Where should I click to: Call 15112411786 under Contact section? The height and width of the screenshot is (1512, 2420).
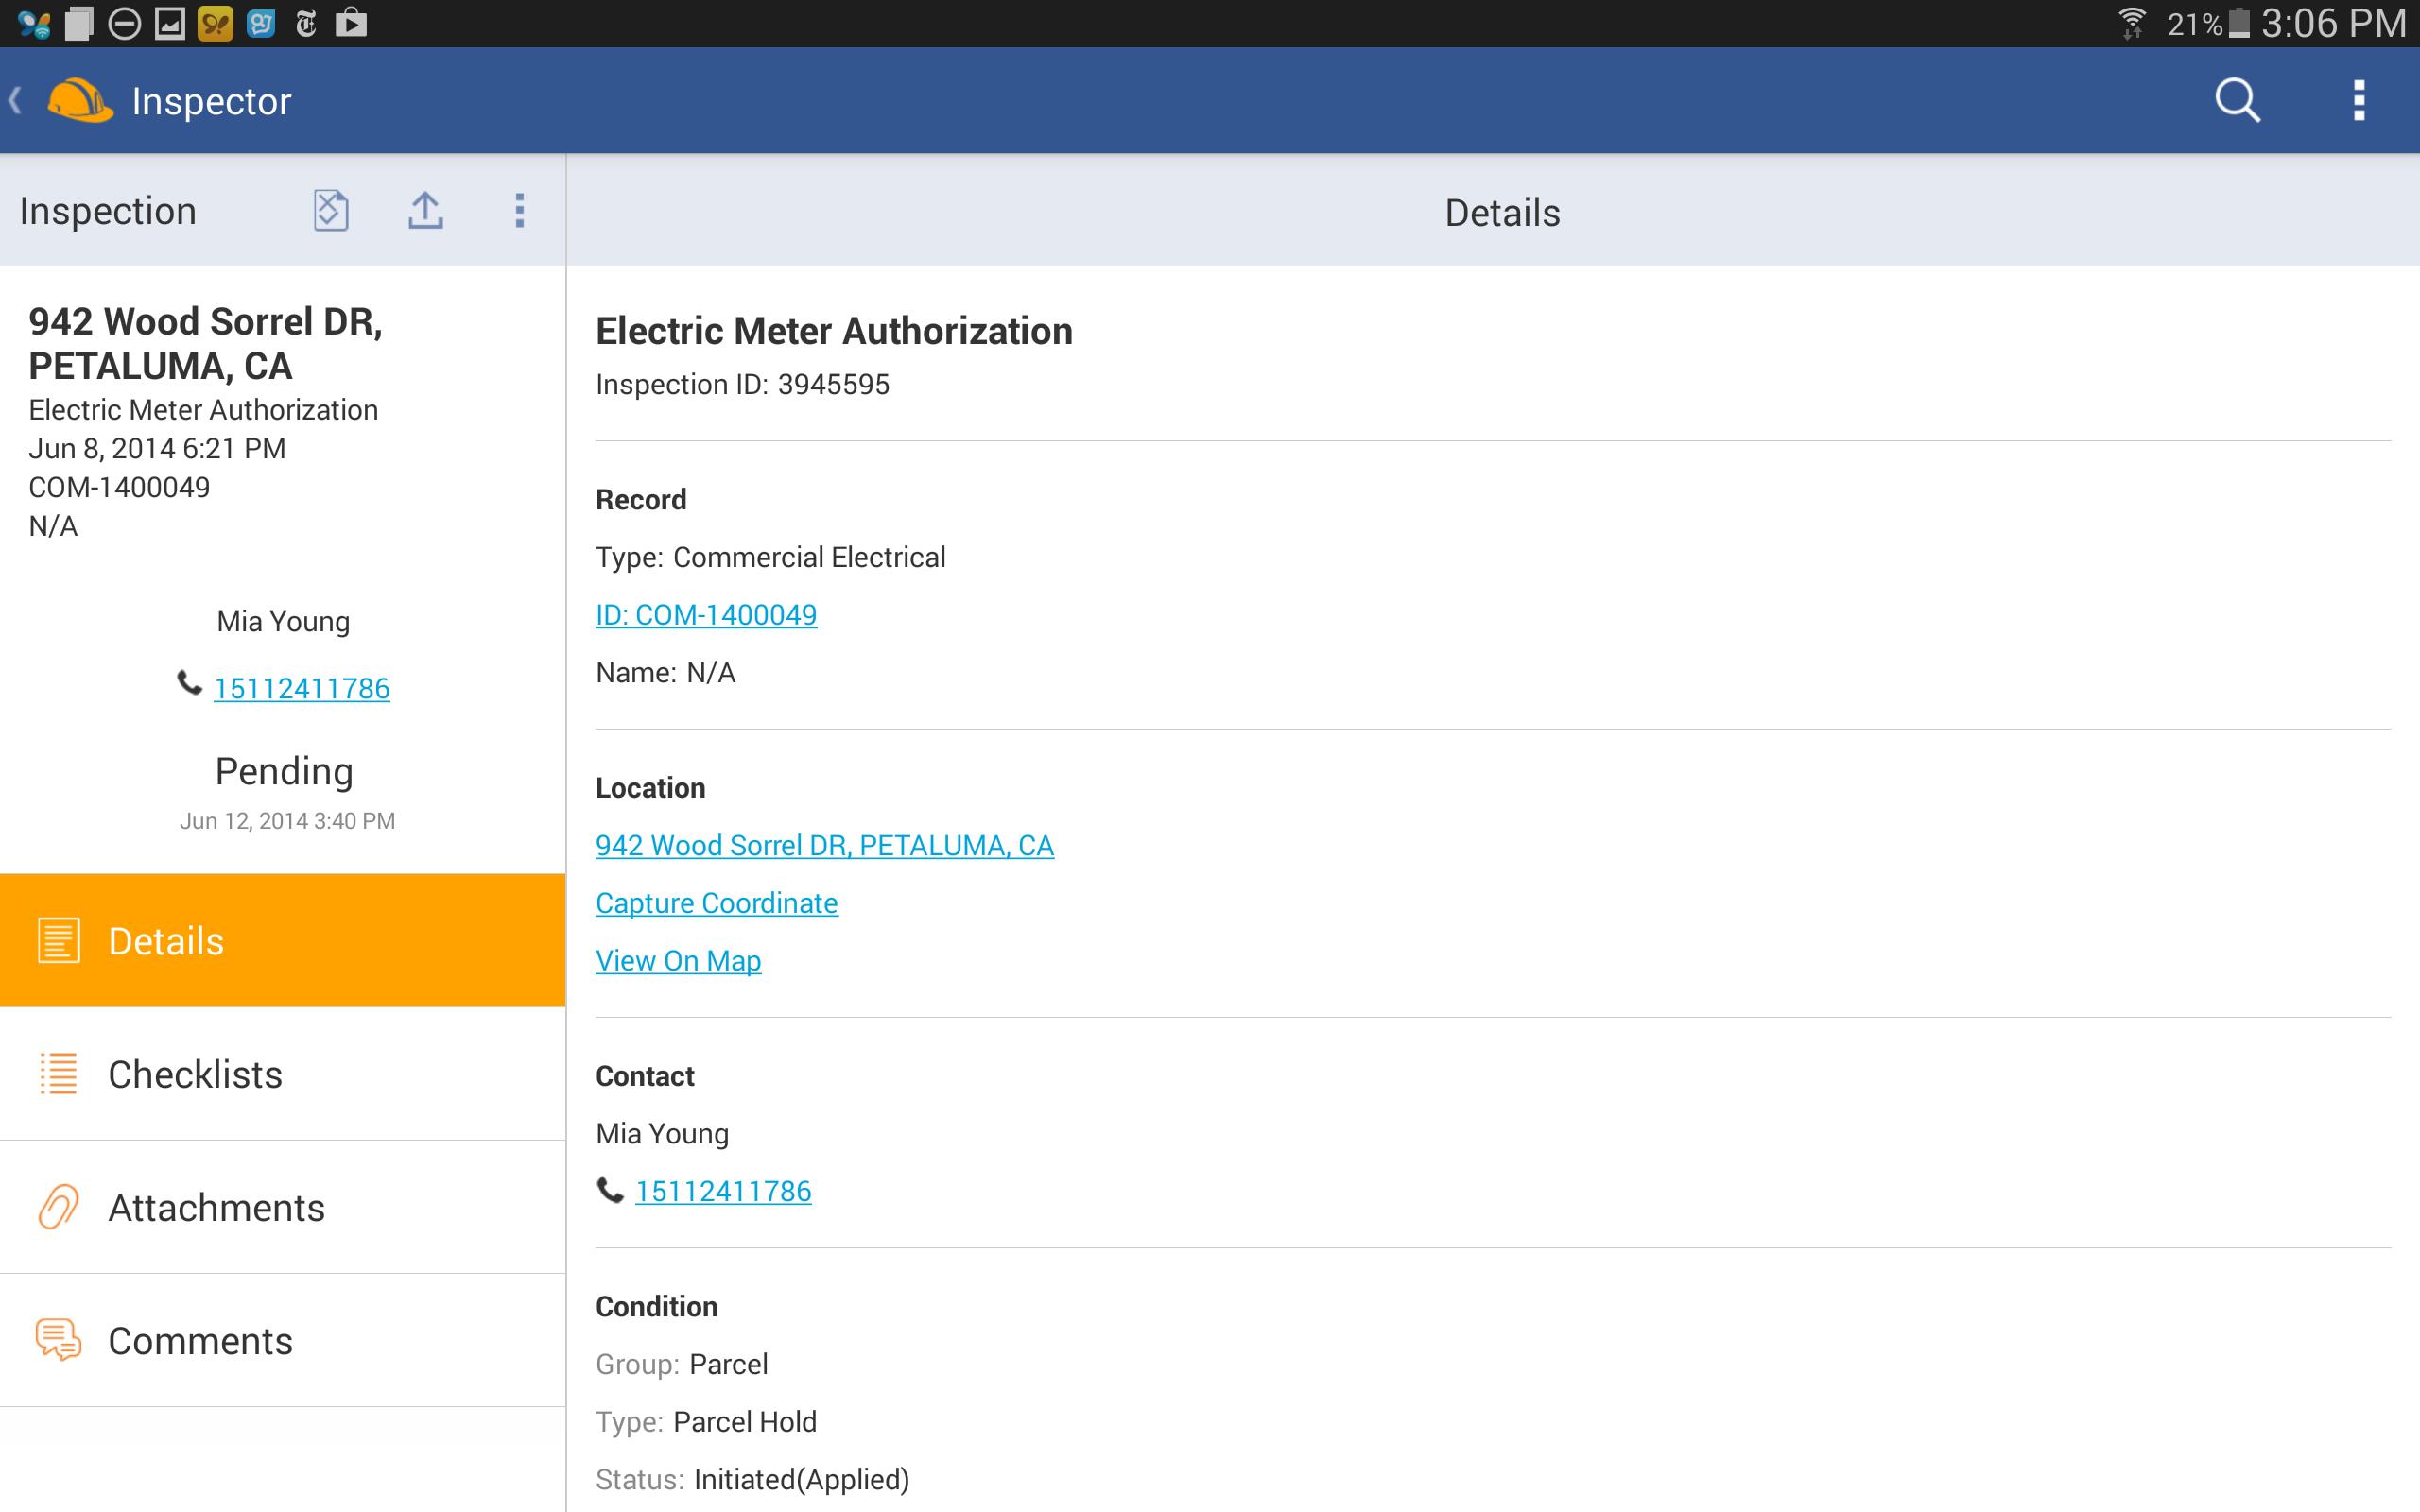tap(723, 1191)
